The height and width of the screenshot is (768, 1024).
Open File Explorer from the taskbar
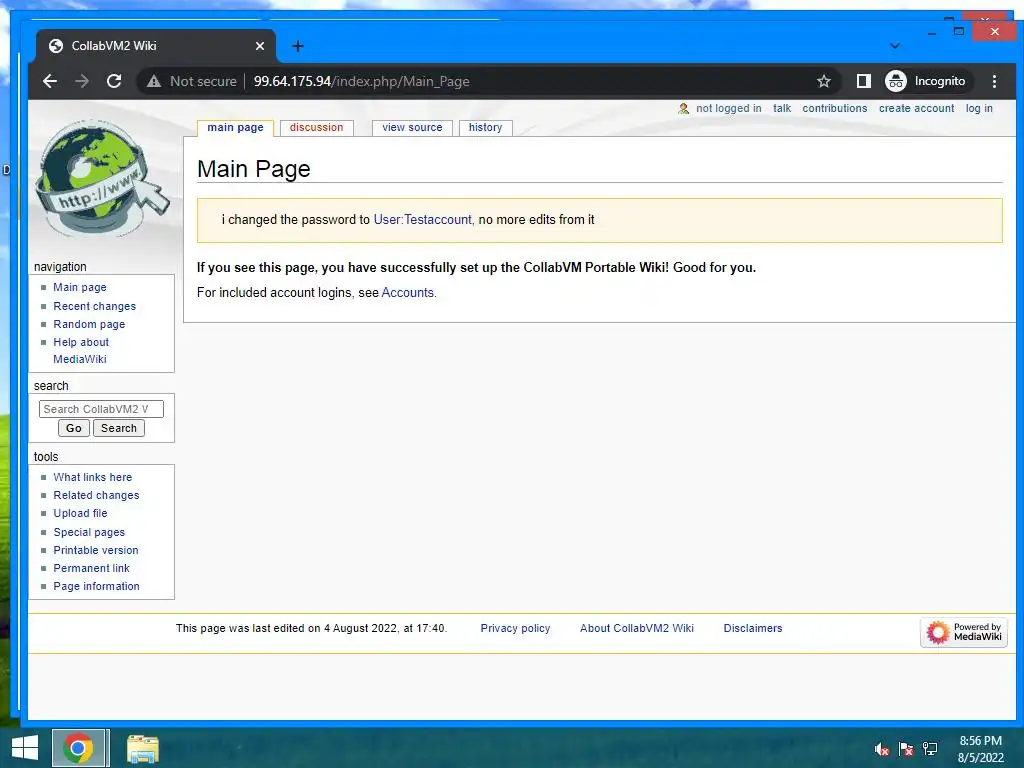tap(143, 748)
